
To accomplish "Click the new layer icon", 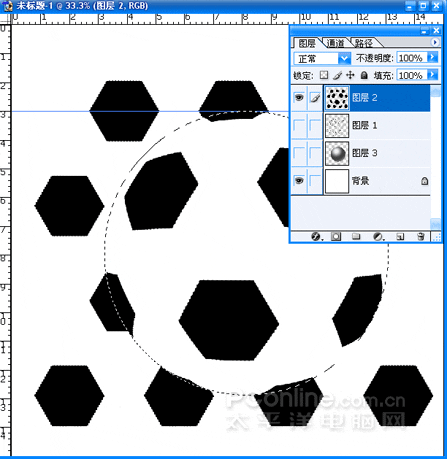I will [x=400, y=237].
